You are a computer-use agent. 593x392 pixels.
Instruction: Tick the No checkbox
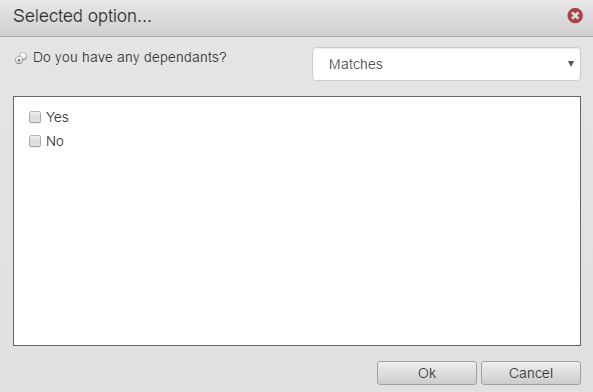coord(35,141)
